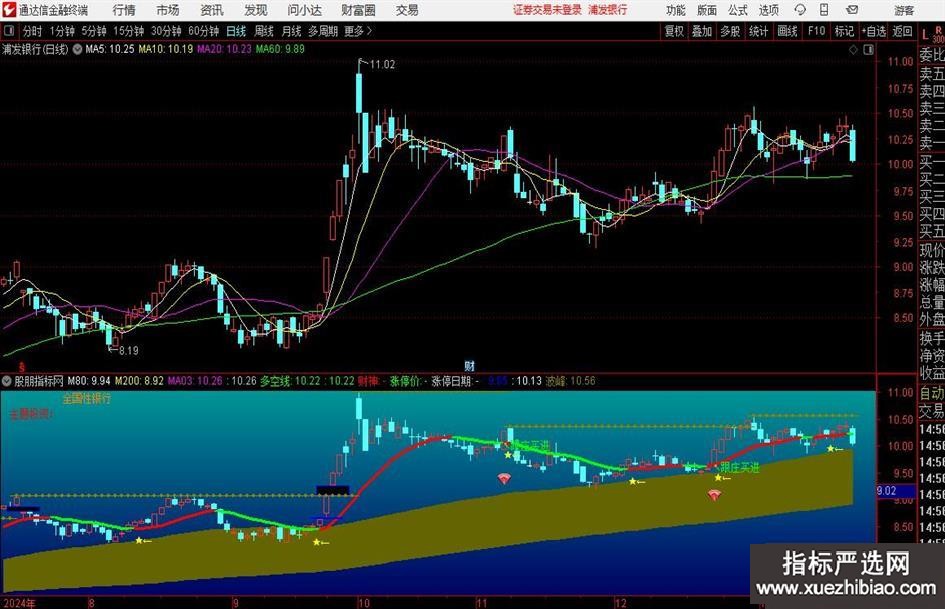Open the 公式 menu
The height and width of the screenshot is (609, 945).
tap(738, 10)
